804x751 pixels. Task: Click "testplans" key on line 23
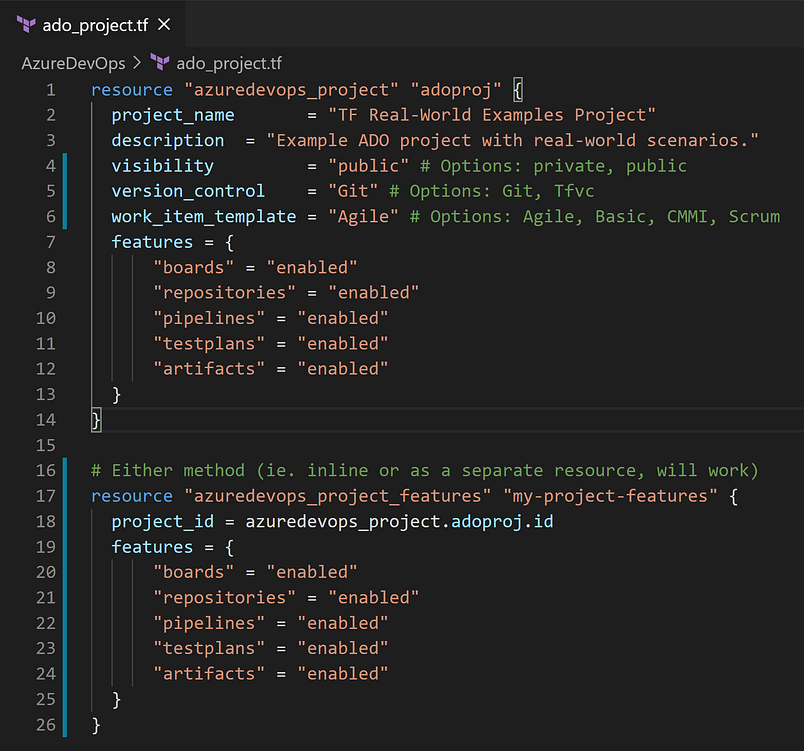[209, 648]
